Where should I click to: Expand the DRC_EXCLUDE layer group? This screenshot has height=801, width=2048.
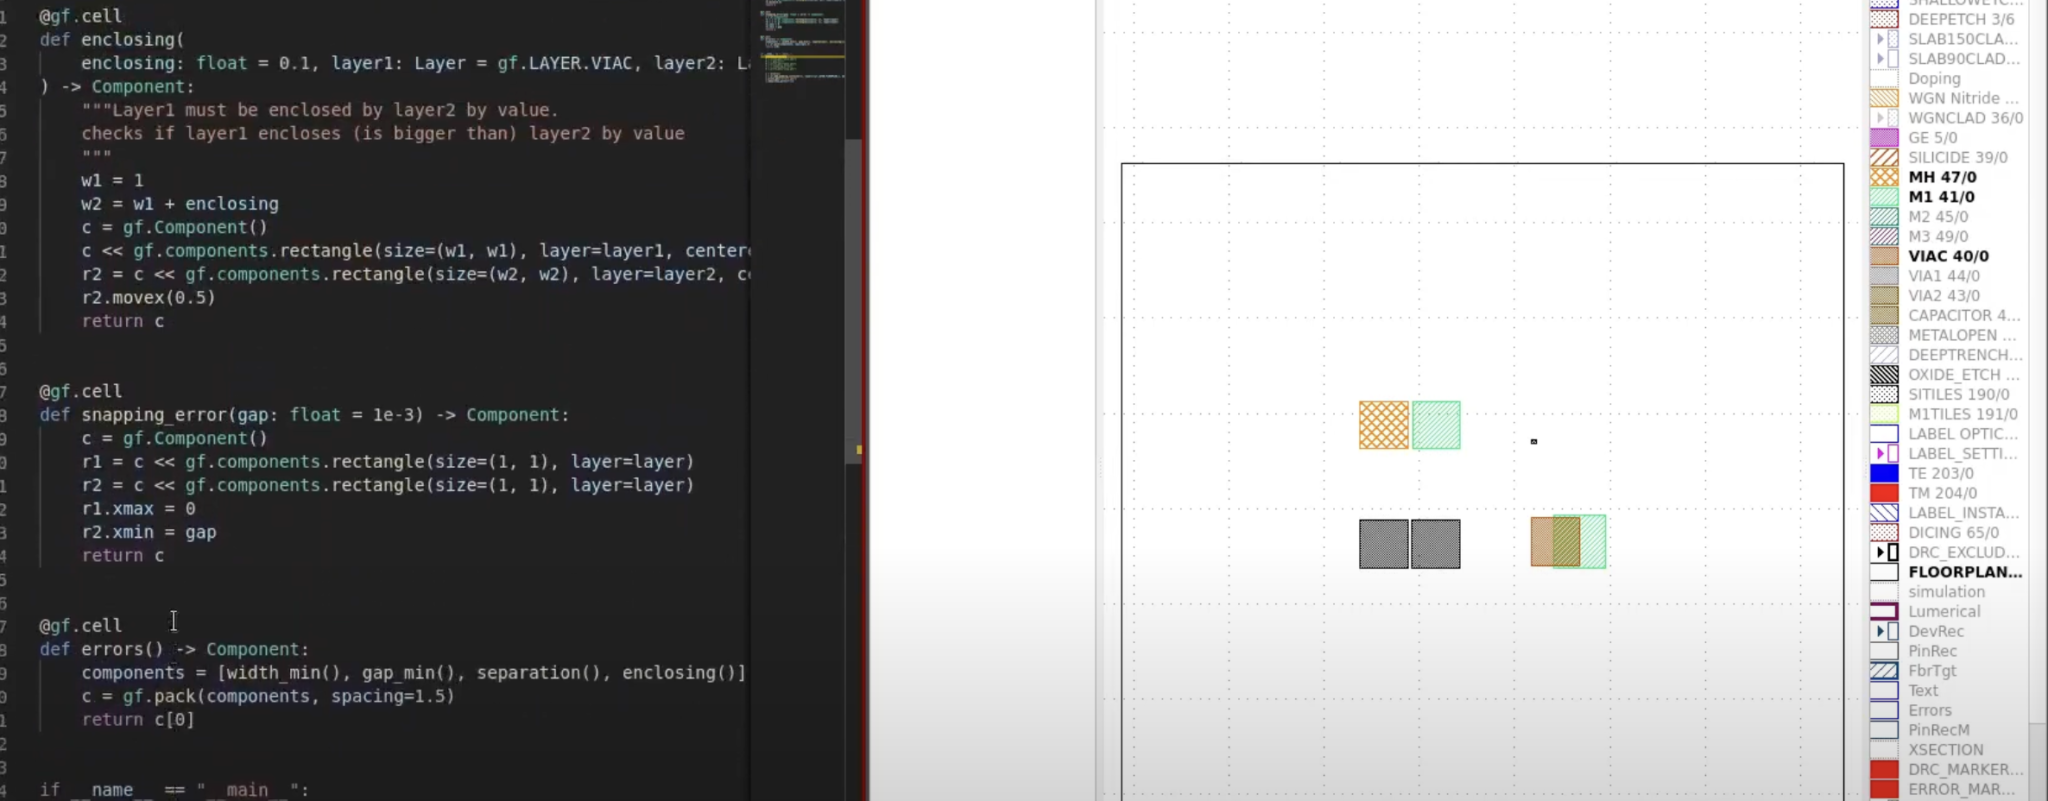[x=1880, y=552]
